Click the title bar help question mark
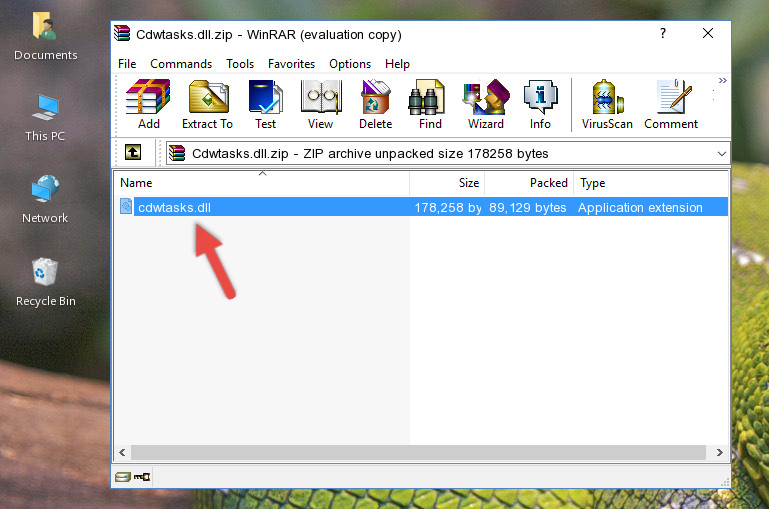 click(663, 33)
